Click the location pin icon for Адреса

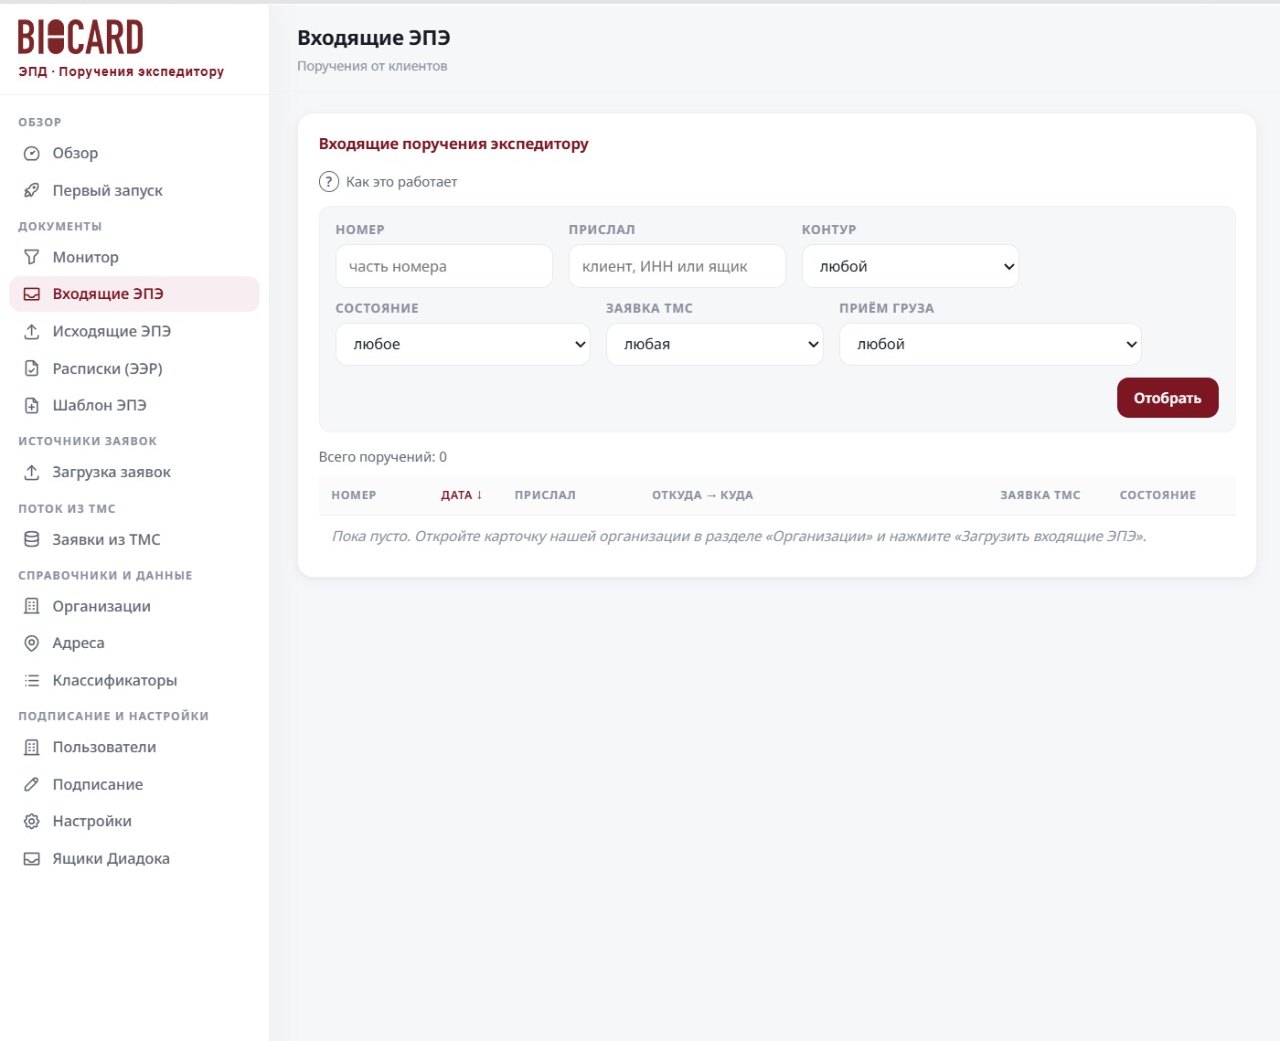[32, 643]
